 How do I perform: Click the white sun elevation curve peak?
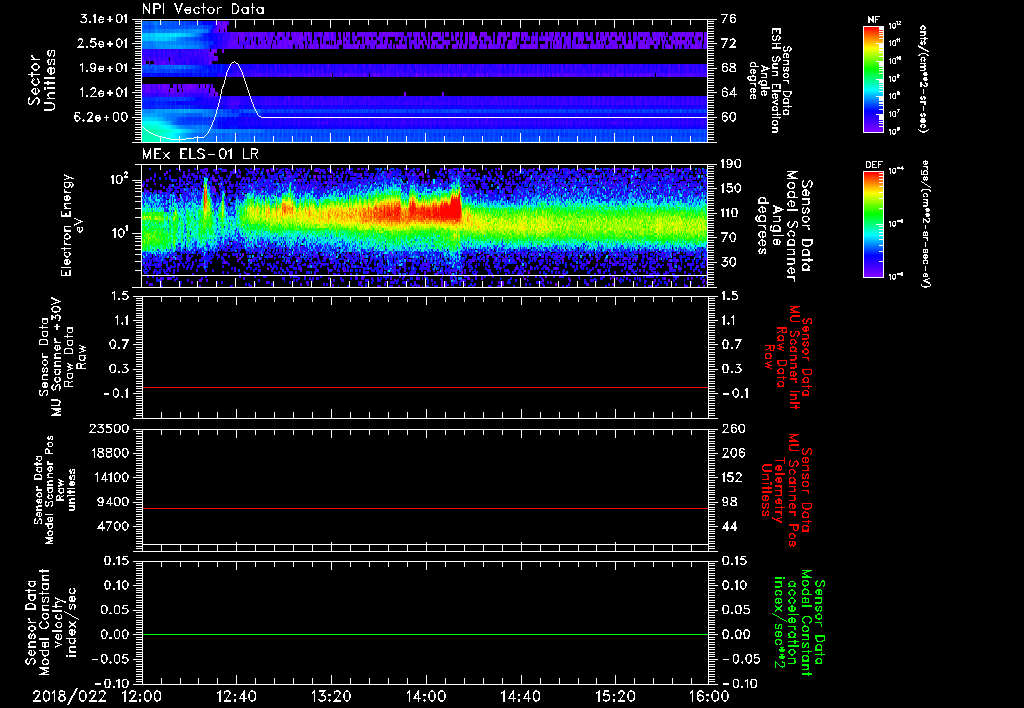tap(235, 63)
